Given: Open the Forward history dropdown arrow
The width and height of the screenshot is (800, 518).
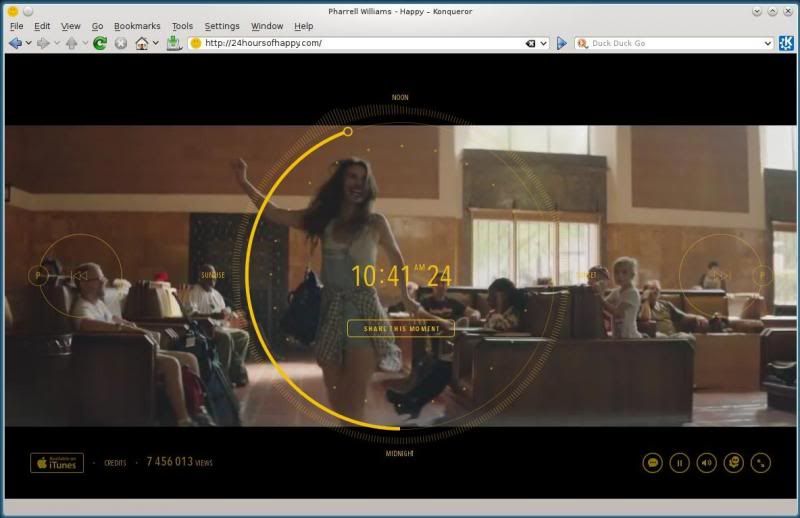Looking at the screenshot, I should point(57,43).
